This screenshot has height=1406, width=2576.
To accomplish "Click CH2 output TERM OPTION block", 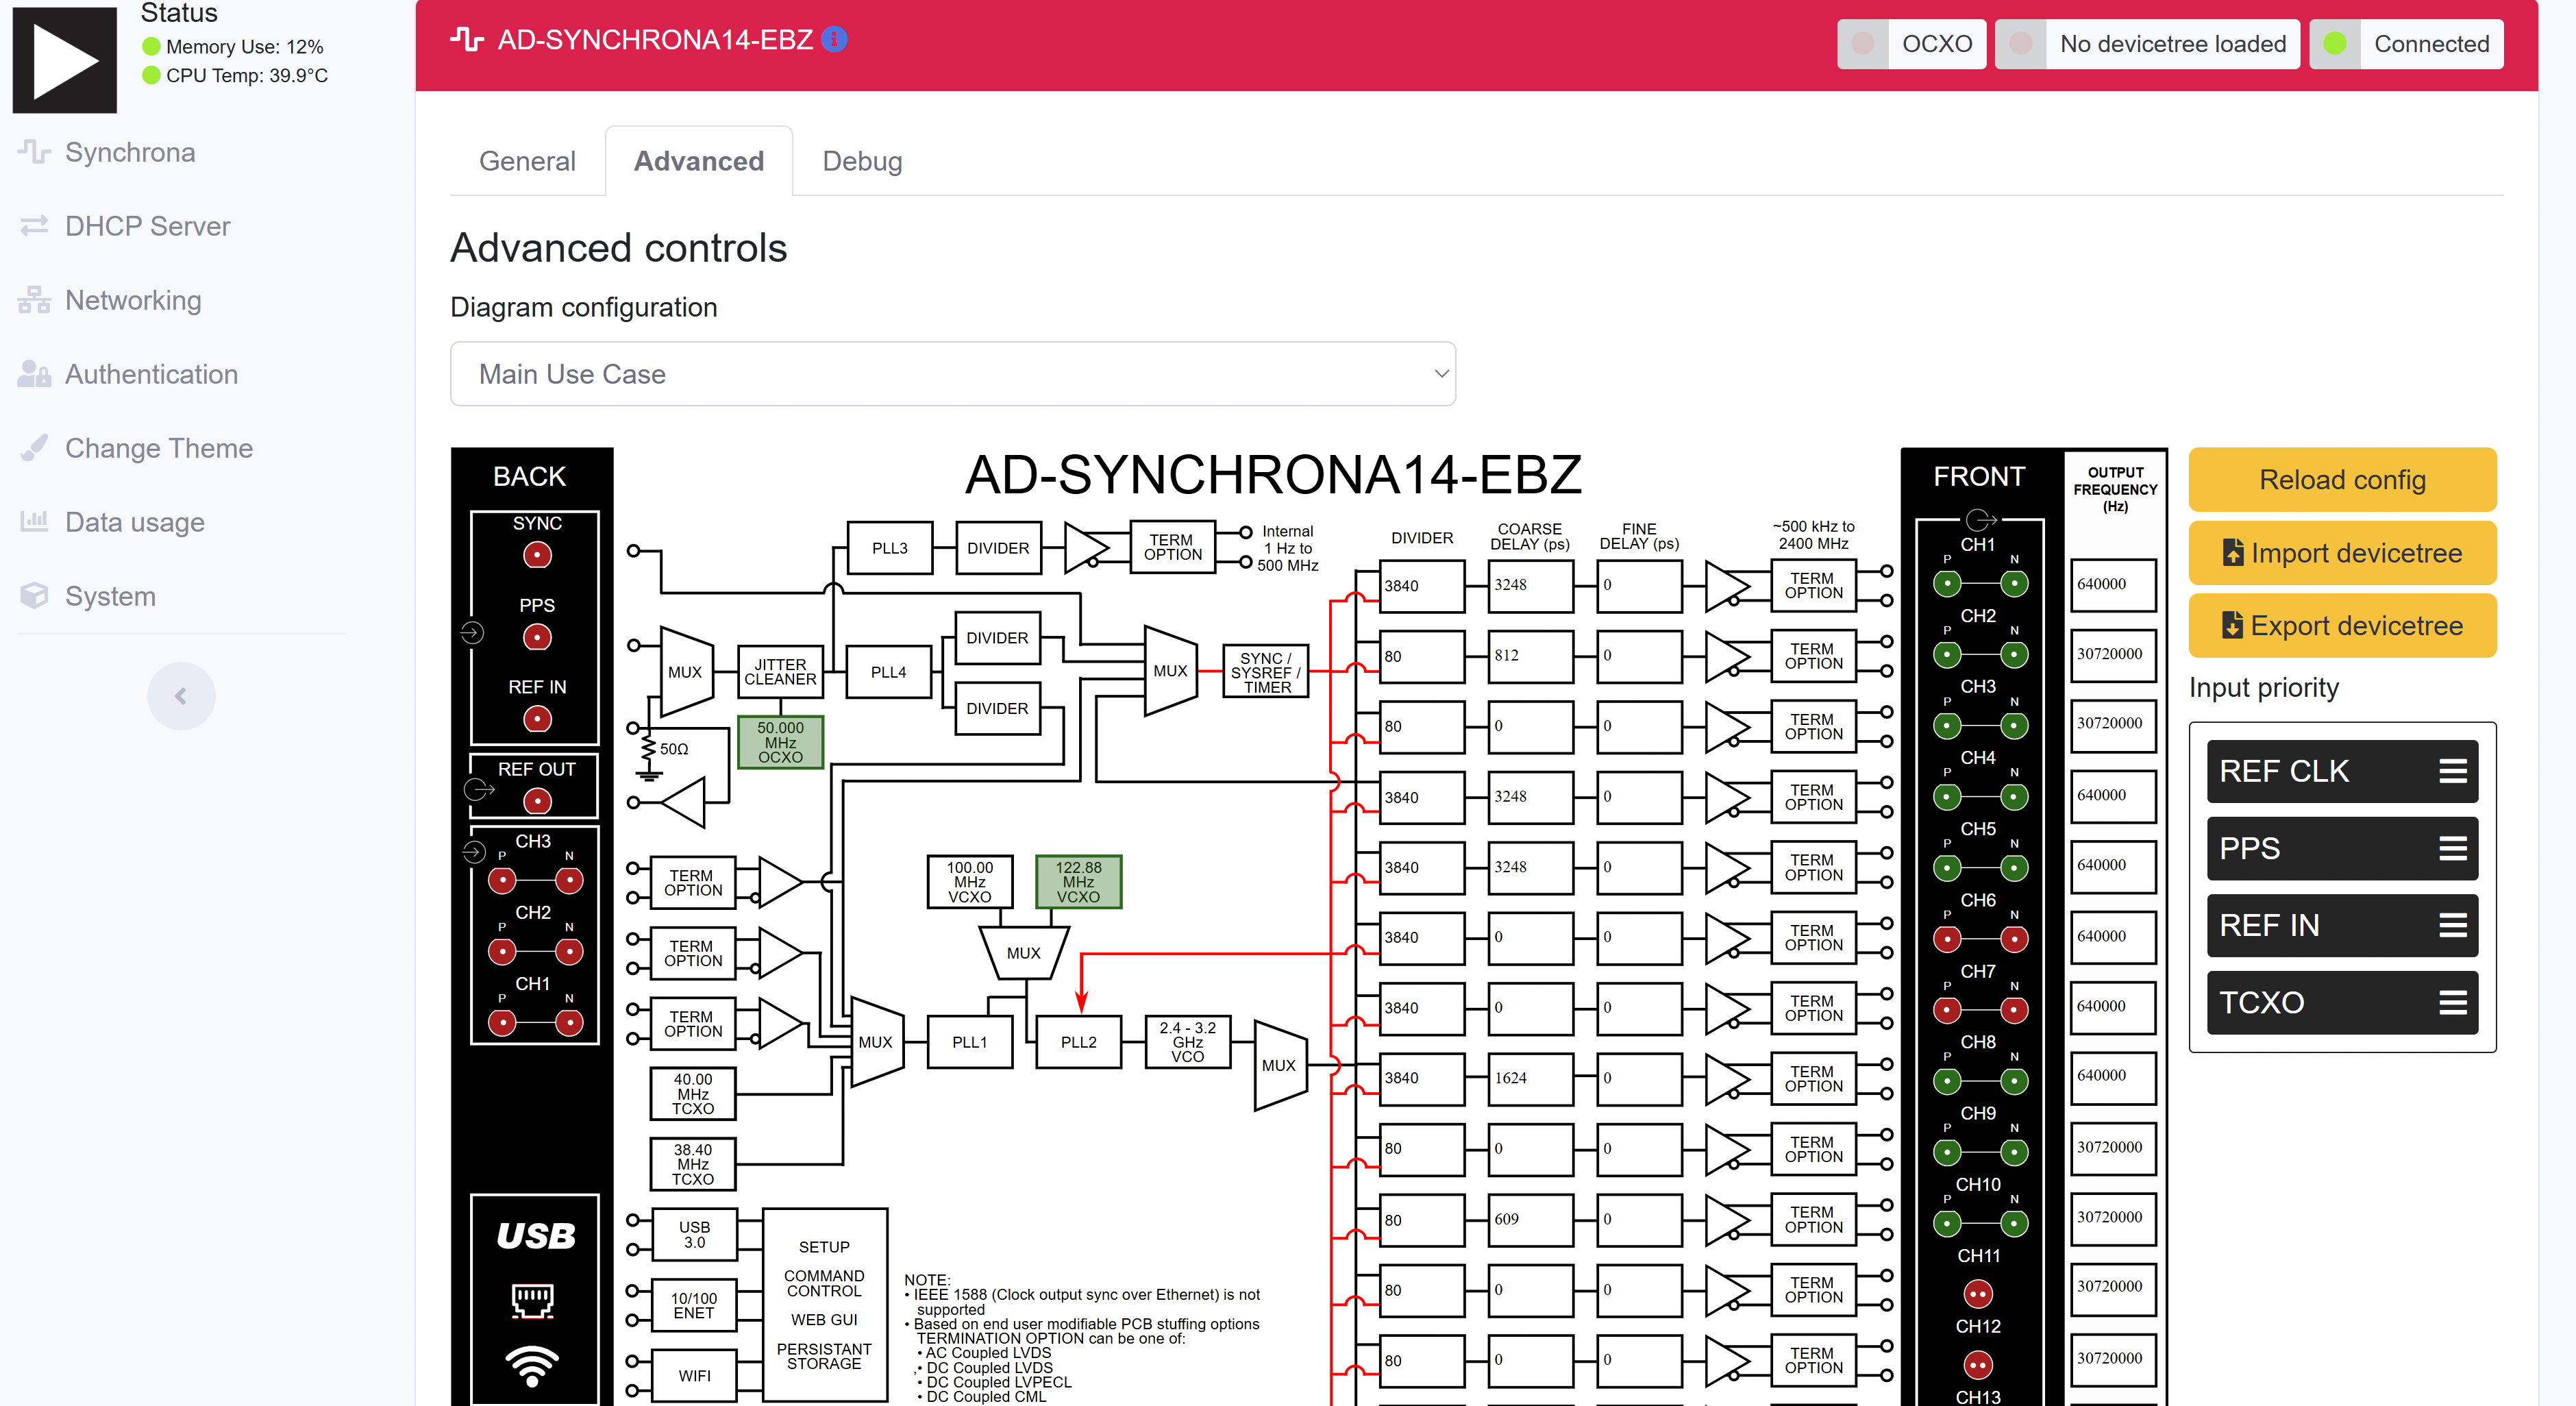I will (x=1813, y=656).
